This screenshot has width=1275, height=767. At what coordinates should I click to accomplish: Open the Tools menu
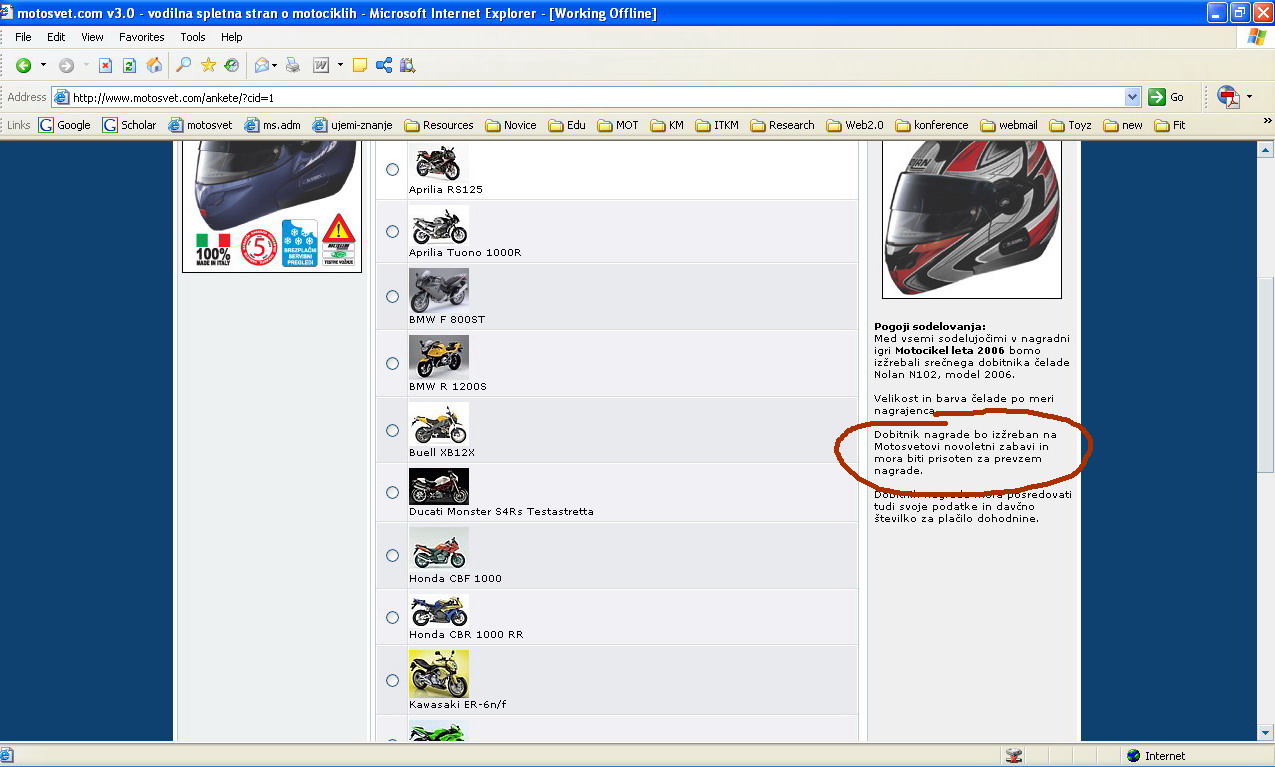193,37
